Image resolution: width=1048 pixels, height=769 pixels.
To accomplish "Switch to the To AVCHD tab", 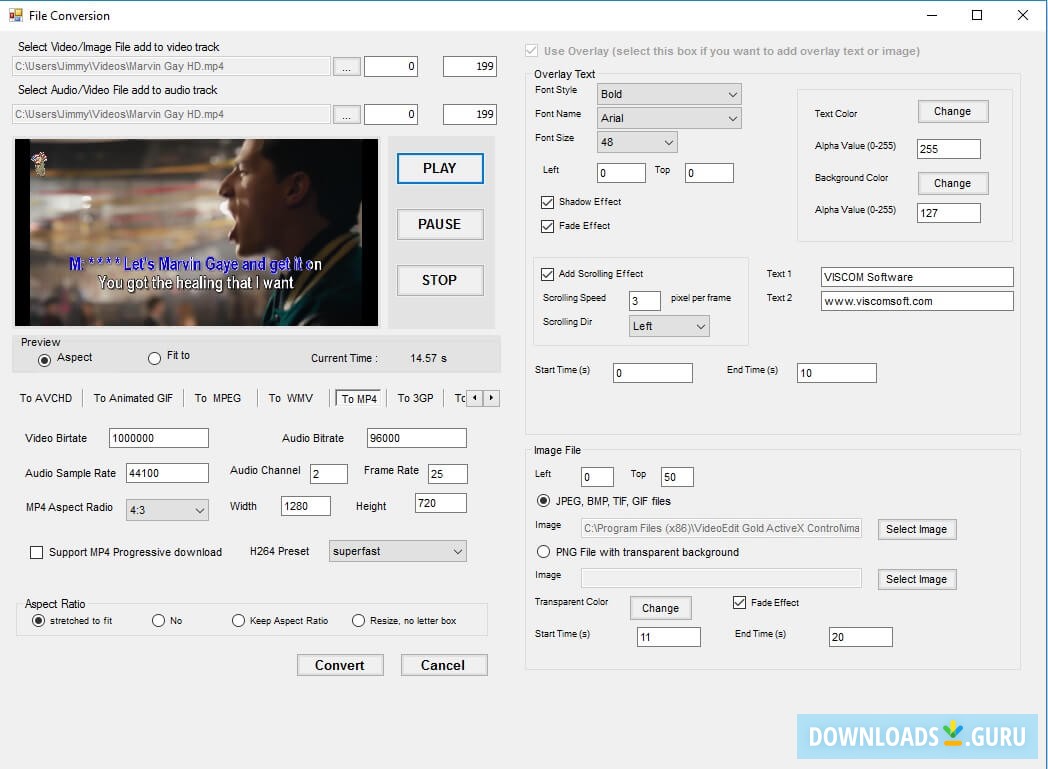I will tap(45, 397).
